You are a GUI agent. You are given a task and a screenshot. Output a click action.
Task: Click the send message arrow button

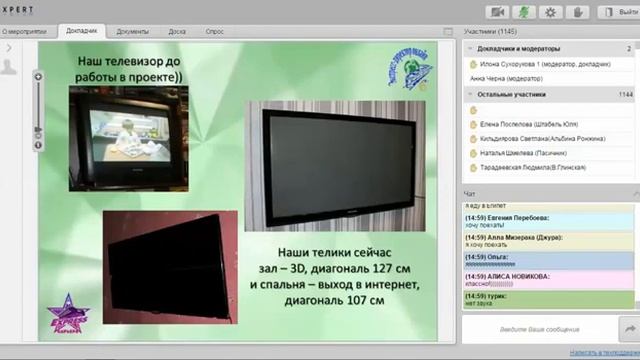[x=630, y=329]
